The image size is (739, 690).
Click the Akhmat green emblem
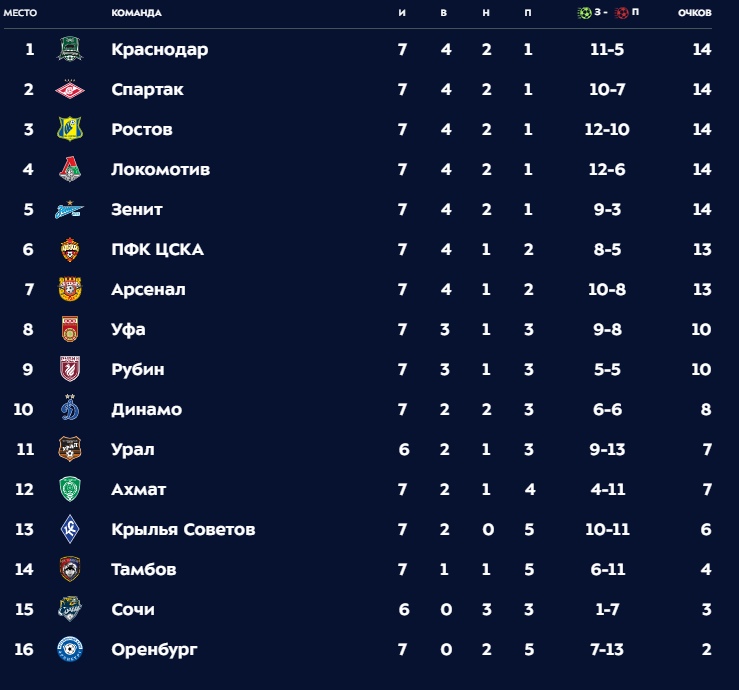click(70, 489)
